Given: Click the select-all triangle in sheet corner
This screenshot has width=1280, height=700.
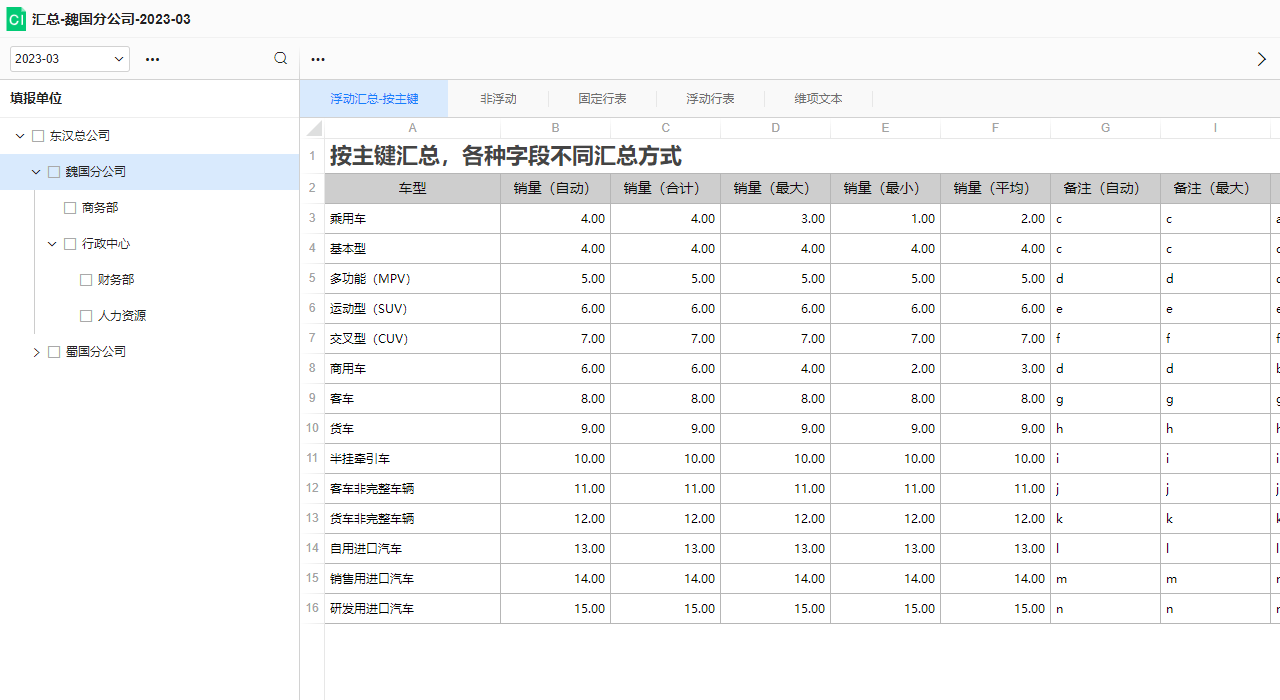Looking at the screenshot, I should pos(311,128).
